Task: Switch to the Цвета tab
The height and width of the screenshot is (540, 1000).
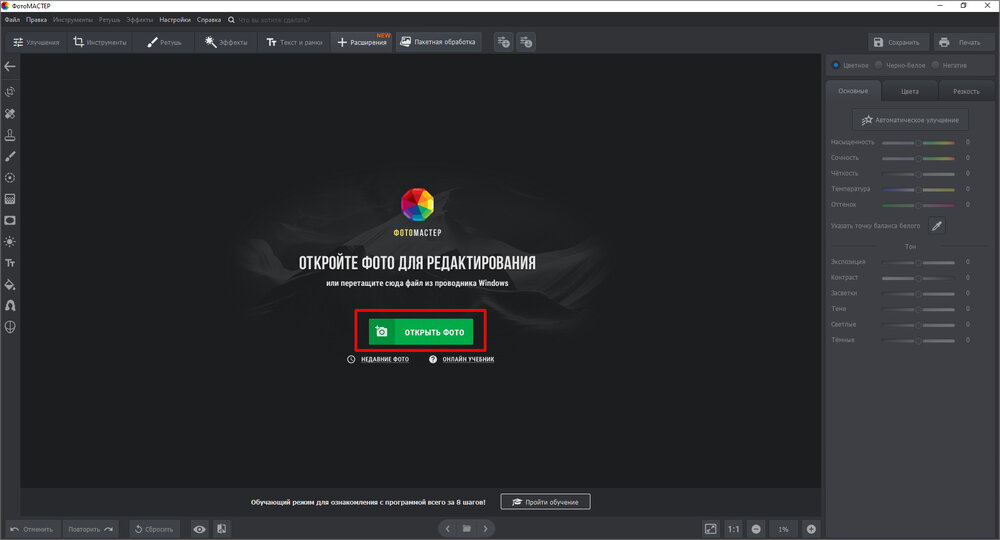Action: [x=909, y=91]
